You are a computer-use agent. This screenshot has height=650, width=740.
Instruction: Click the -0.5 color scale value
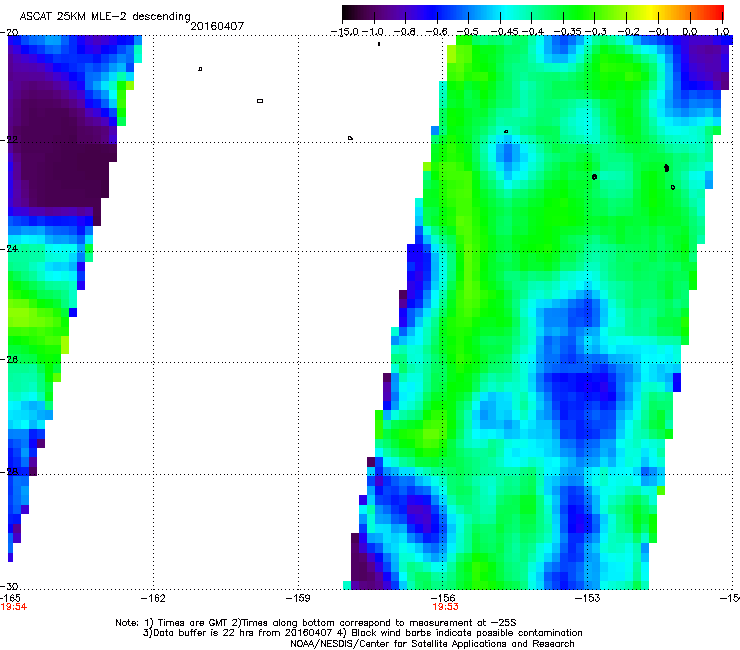[x=468, y=32]
